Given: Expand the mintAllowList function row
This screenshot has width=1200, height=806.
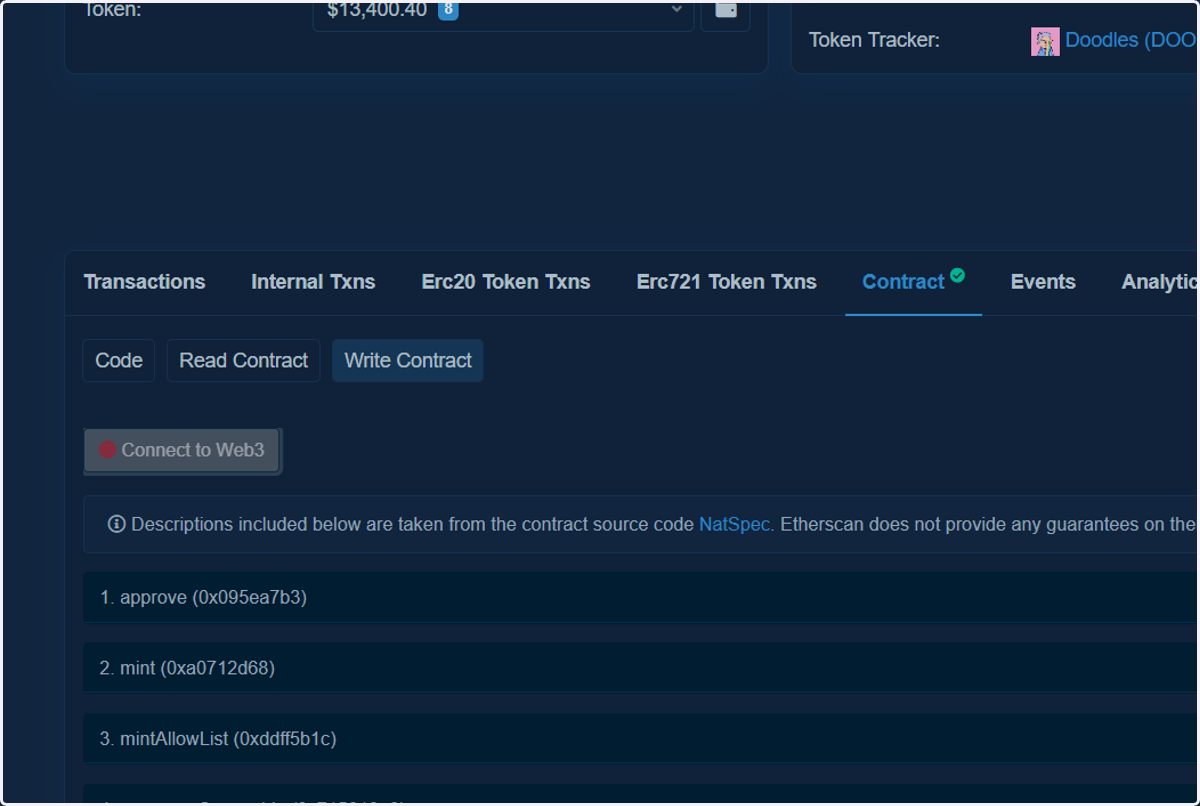Looking at the screenshot, I should pos(640,739).
